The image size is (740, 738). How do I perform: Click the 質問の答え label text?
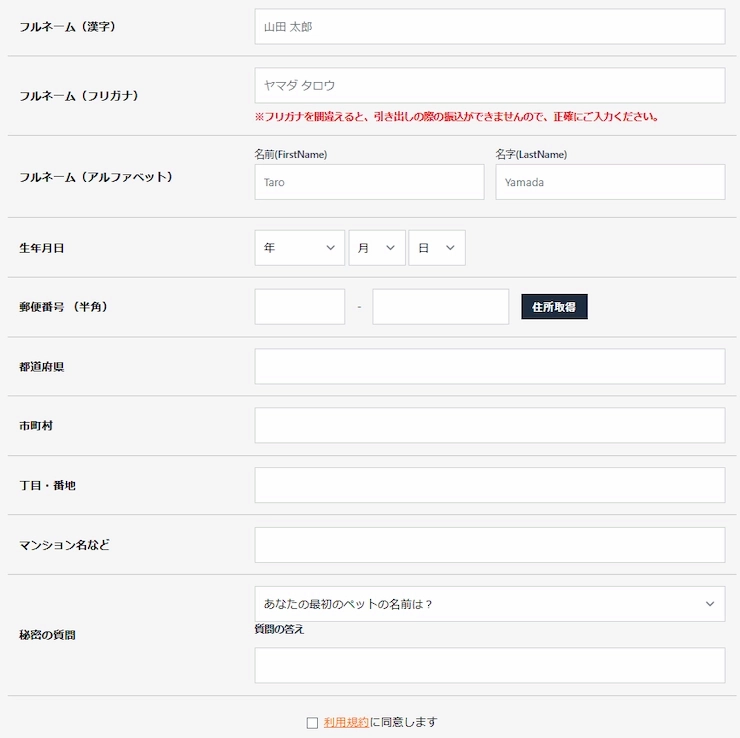[x=279, y=629]
